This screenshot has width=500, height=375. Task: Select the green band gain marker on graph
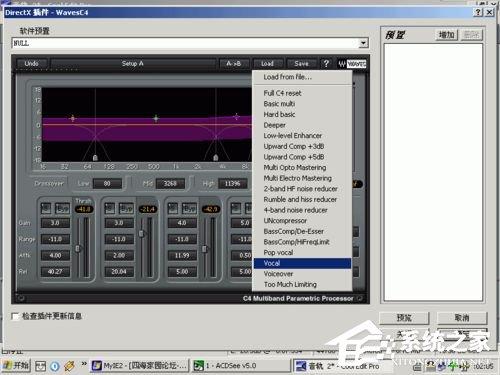click(156, 118)
